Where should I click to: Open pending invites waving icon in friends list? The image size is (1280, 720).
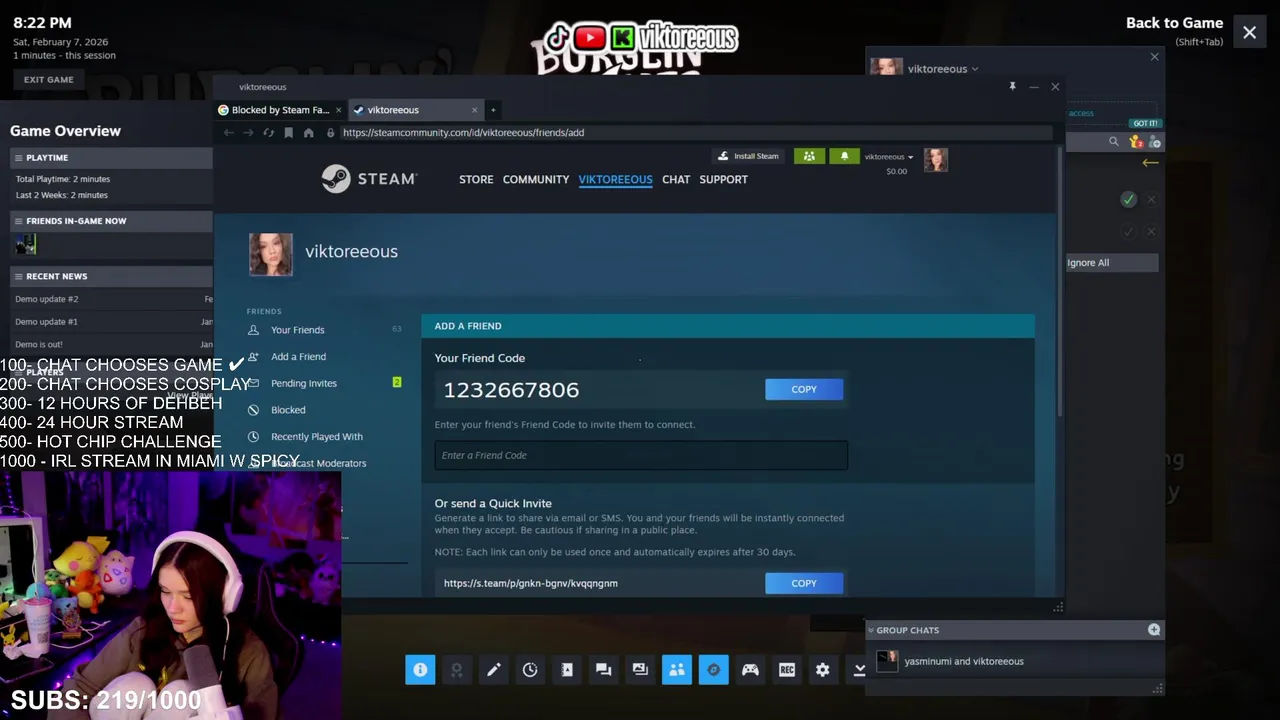1135,142
